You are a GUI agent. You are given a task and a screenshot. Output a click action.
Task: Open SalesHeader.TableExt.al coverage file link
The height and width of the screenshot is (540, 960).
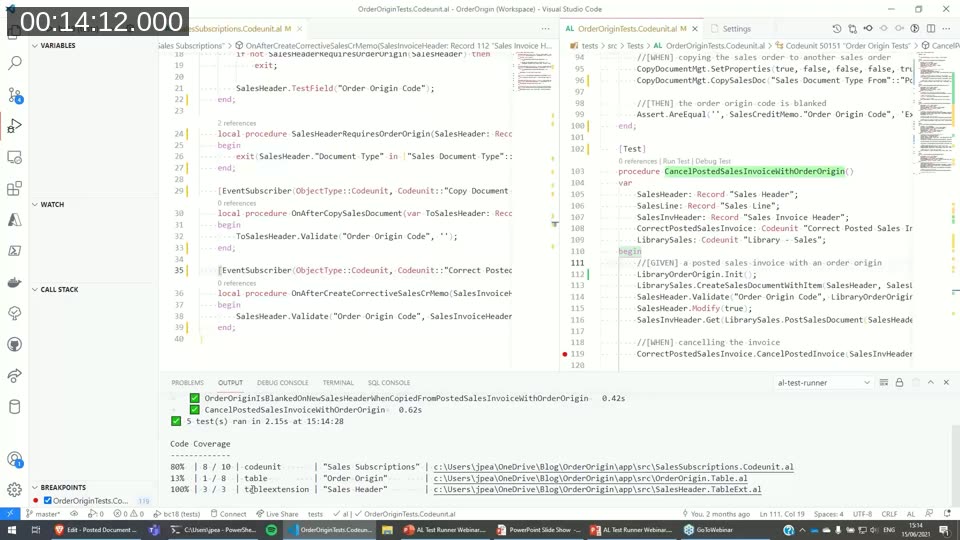(597, 489)
